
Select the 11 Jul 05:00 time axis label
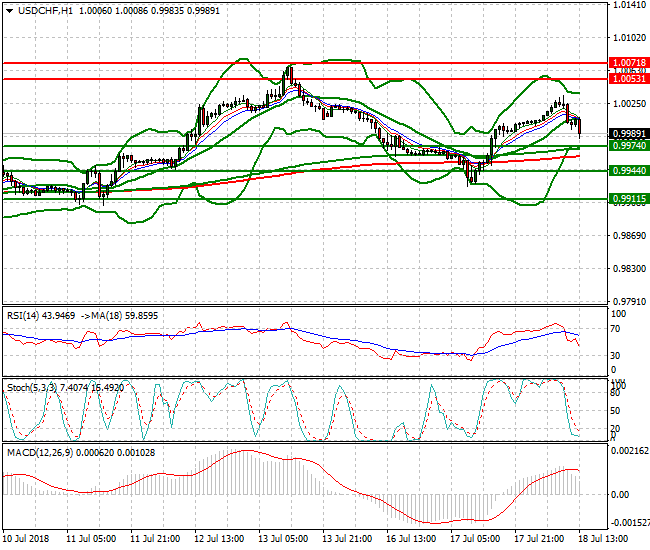click(91, 539)
